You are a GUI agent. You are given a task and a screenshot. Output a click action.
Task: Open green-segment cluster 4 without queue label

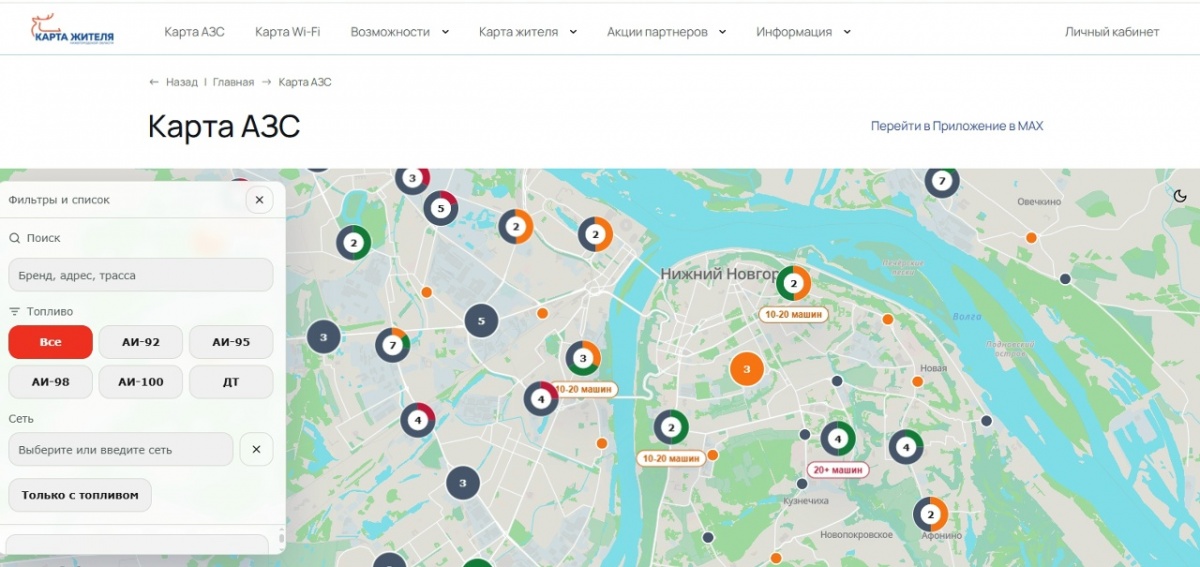906,447
